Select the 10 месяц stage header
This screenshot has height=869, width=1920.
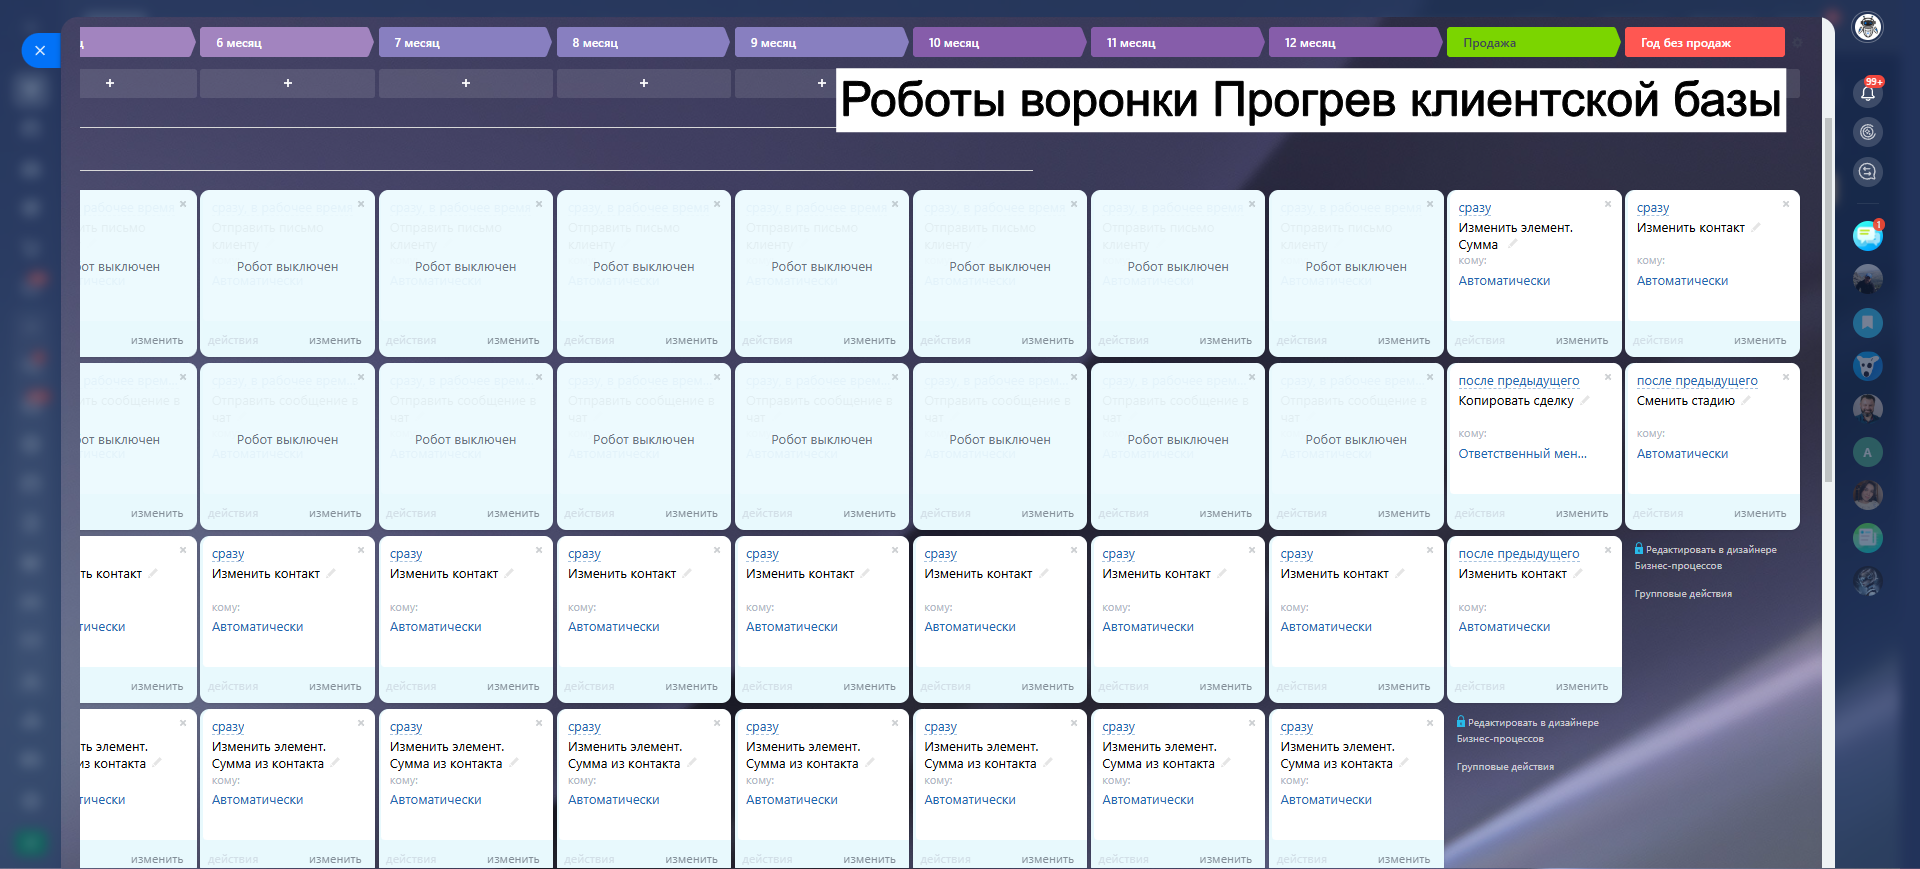[998, 42]
